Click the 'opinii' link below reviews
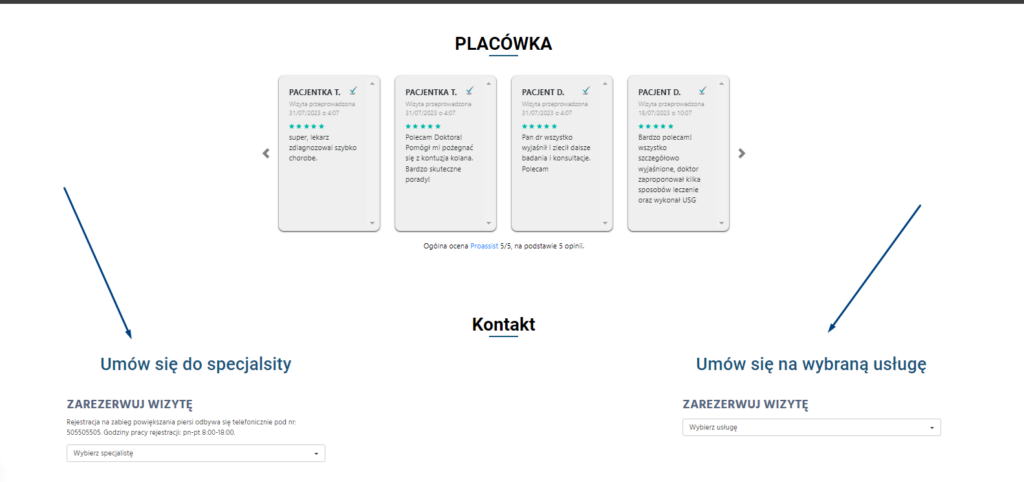Image resolution: width=1024 pixels, height=482 pixels. tap(571, 245)
